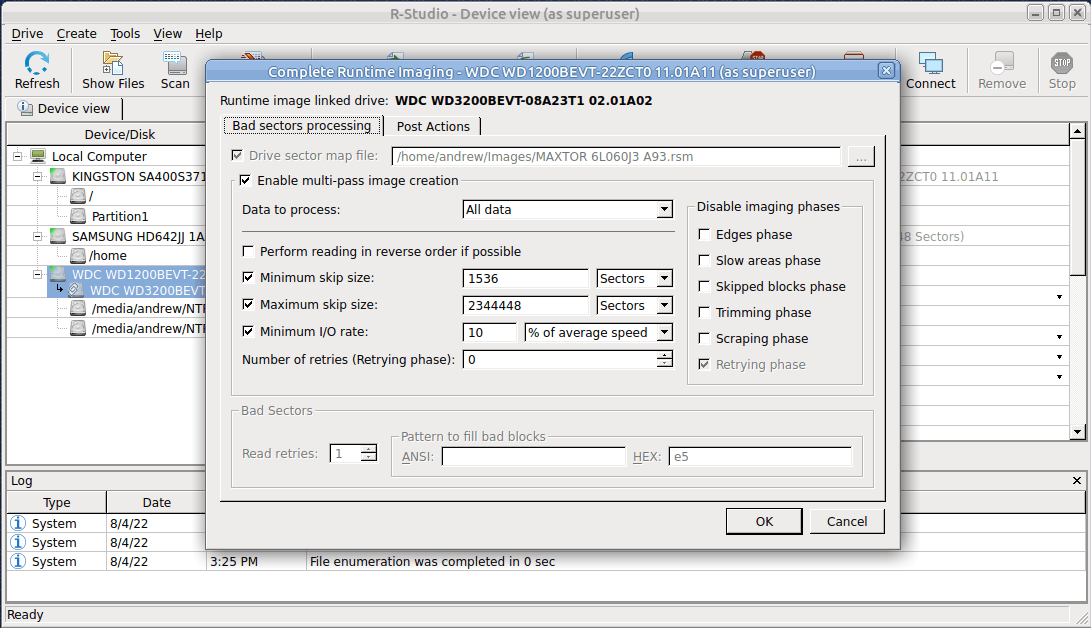Switch to the Post Actions tab
The width and height of the screenshot is (1091, 628).
tap(433, 126)
